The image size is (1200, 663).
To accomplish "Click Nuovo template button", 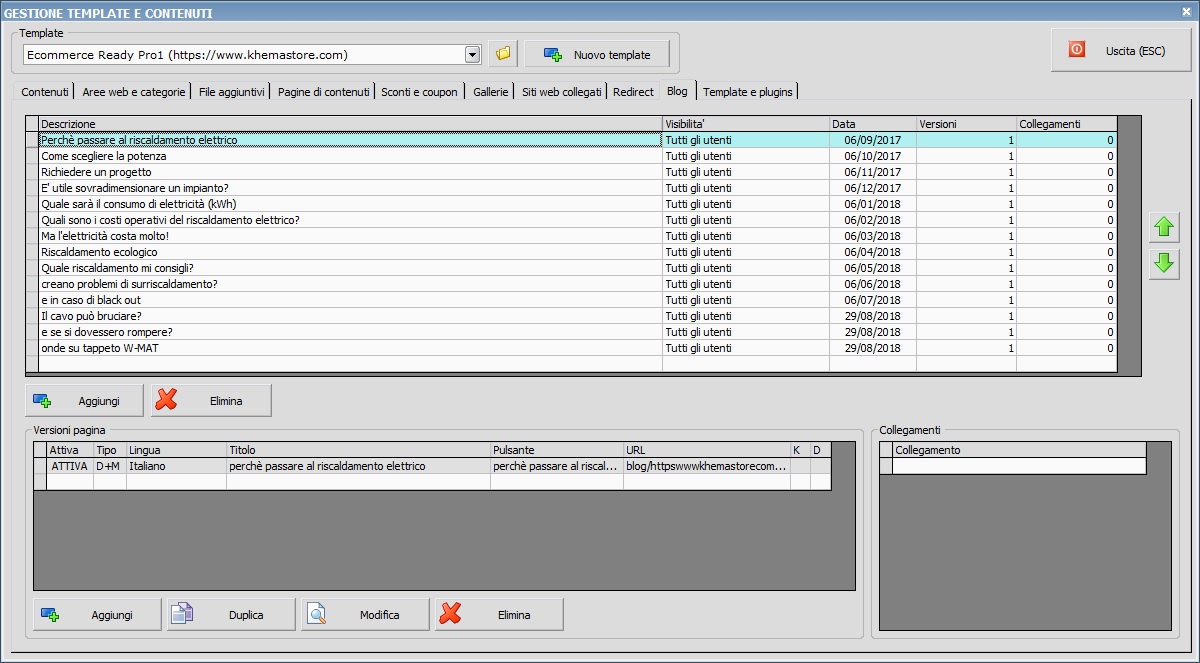I will [x=597, y=54].
